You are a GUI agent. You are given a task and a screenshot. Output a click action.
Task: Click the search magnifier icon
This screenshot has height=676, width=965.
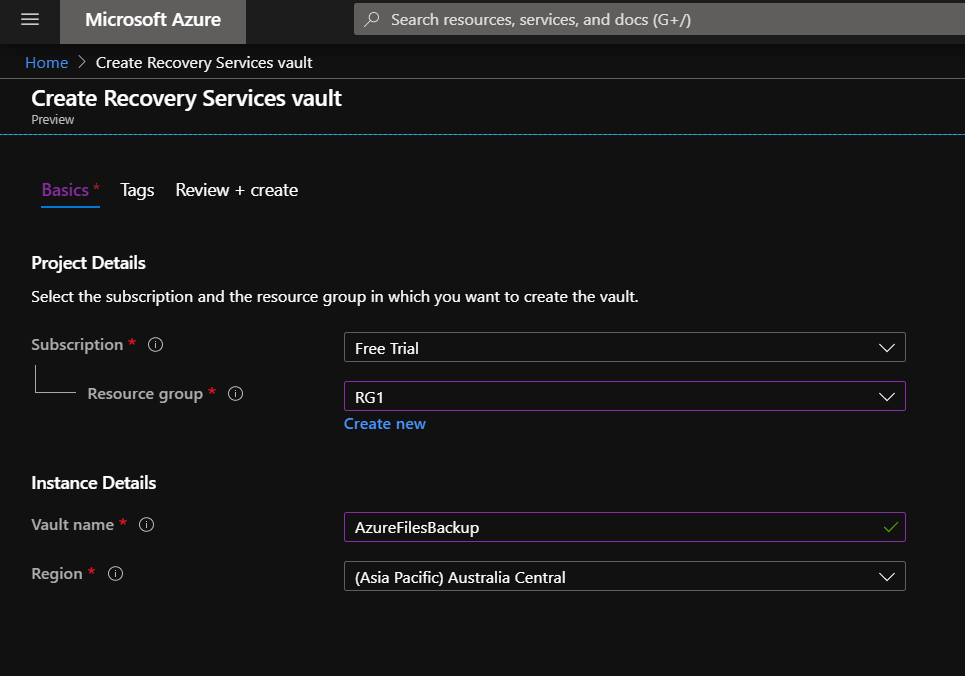point(372,20)
